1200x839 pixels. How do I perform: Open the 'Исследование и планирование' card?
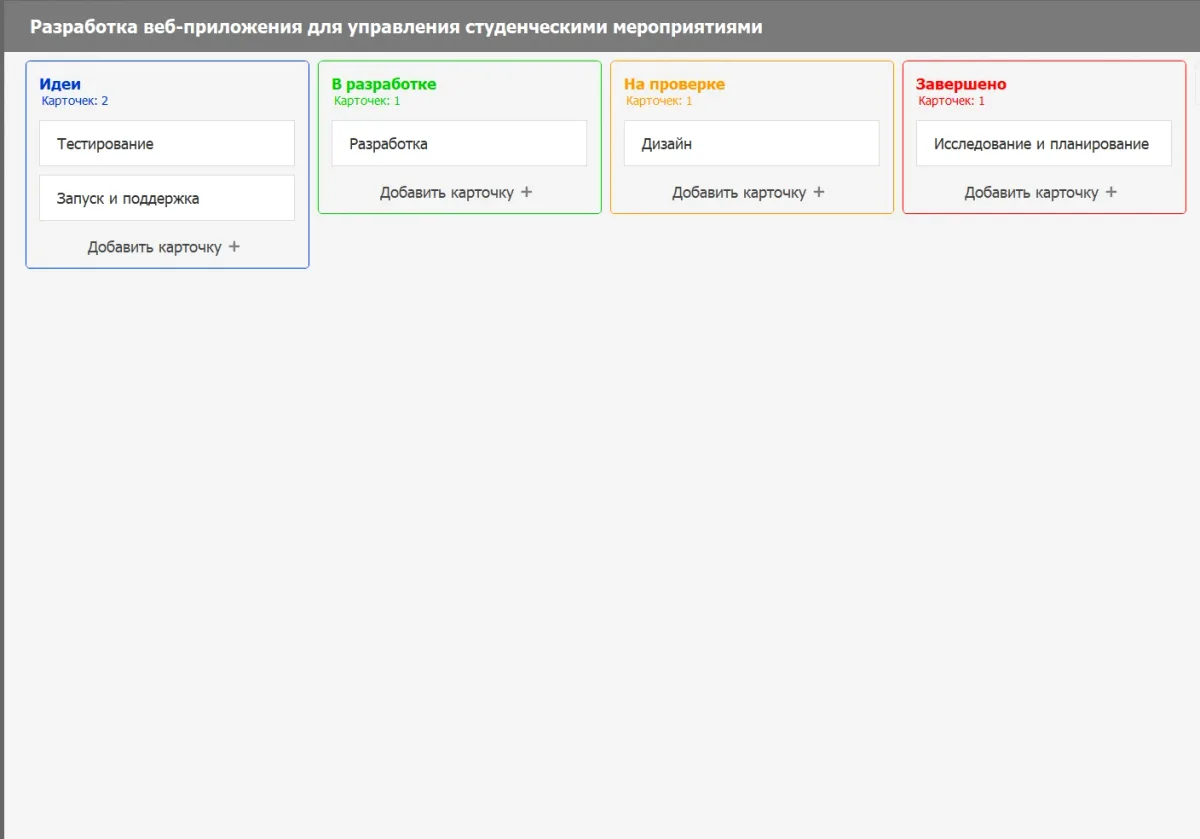coord(1043,144)
